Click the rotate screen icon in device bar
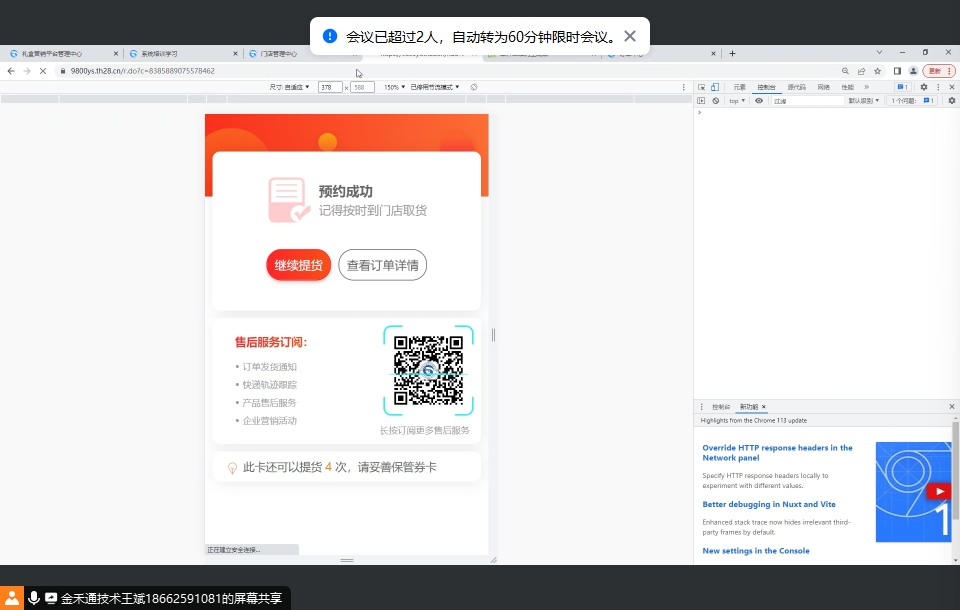The width and height of the screenshot is (960, 610). (473, 87)
